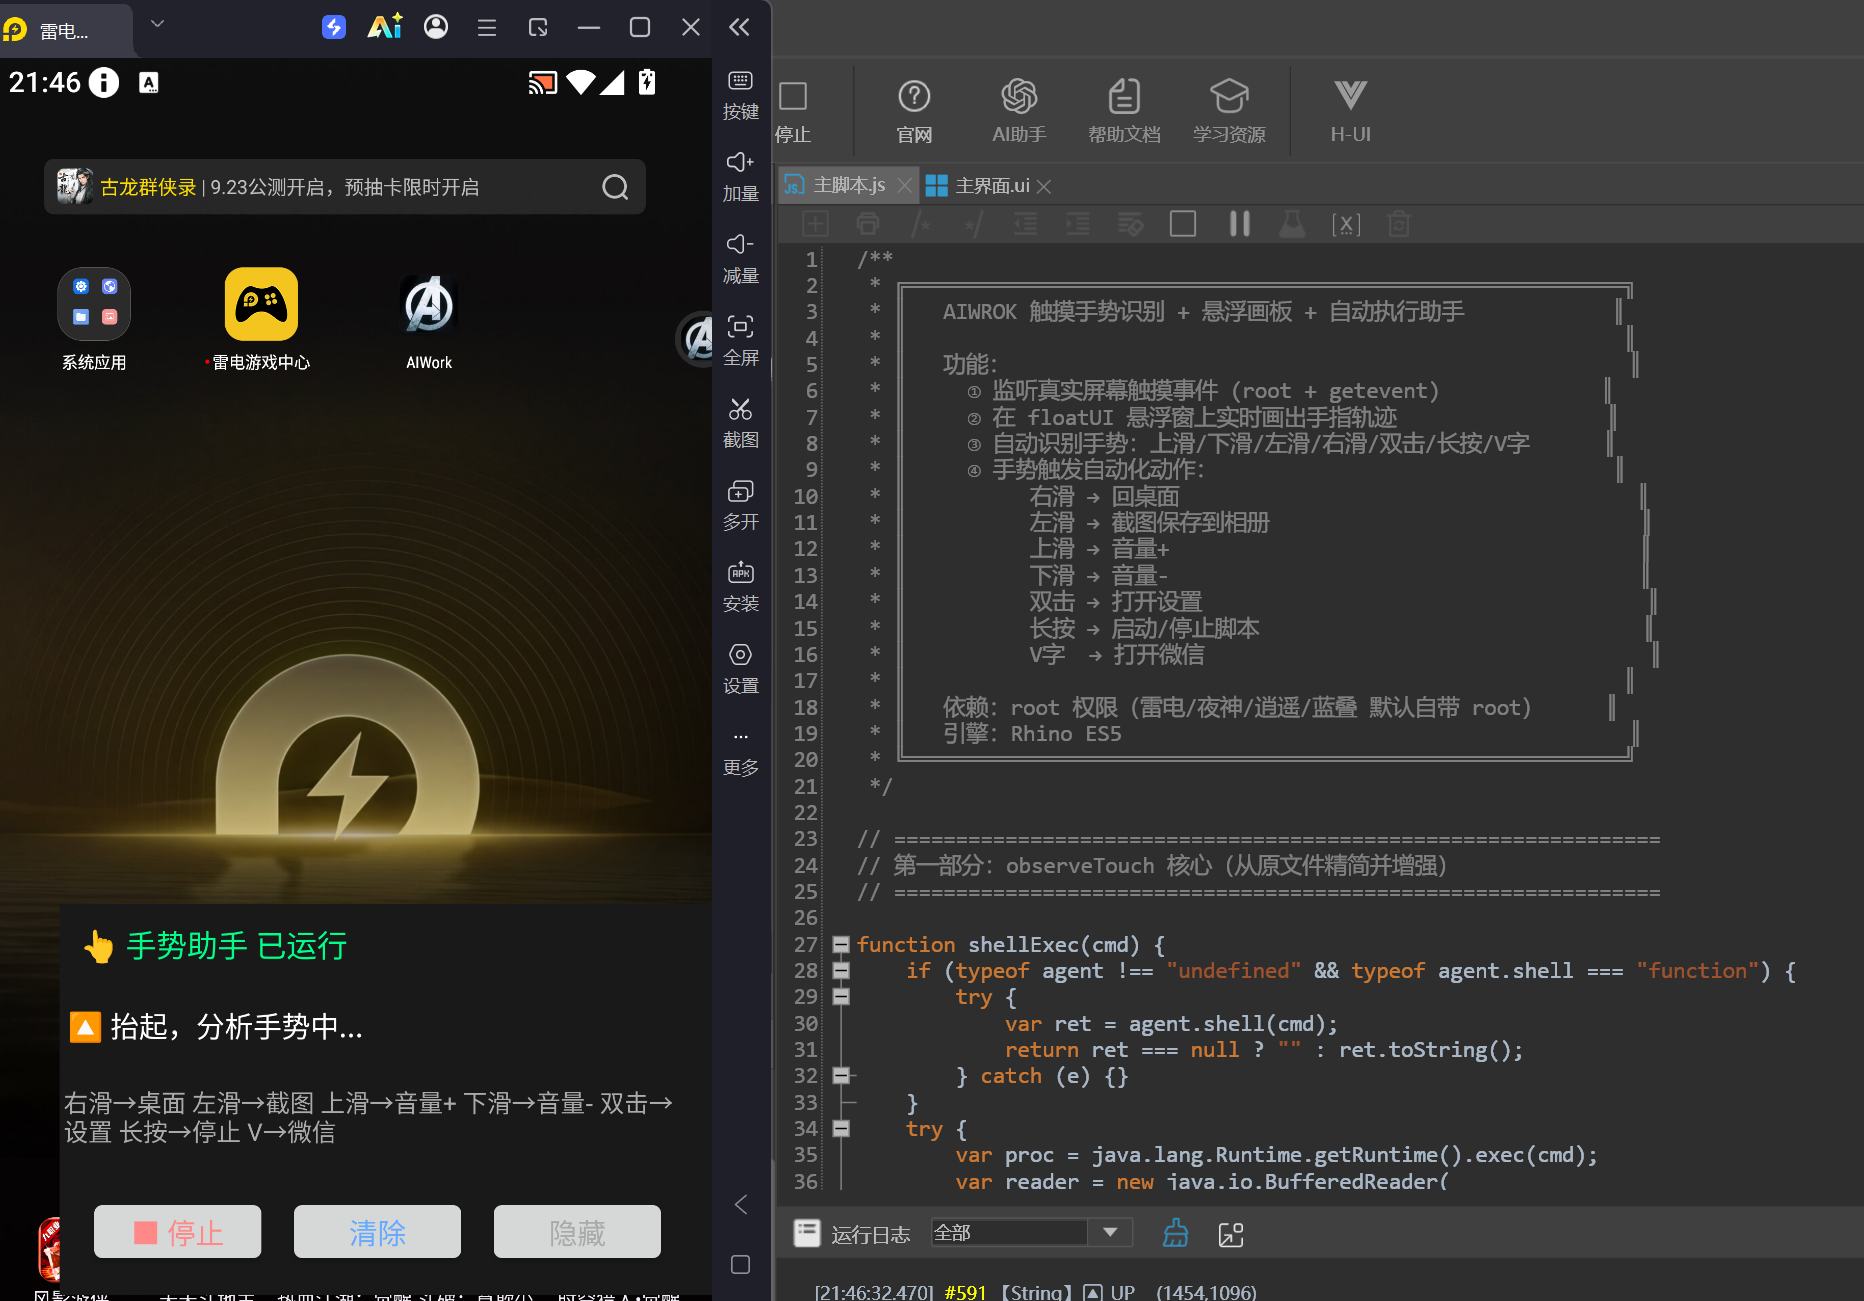
Task: Collapse the catch fold on line 32
Action: pos(841,1076)
